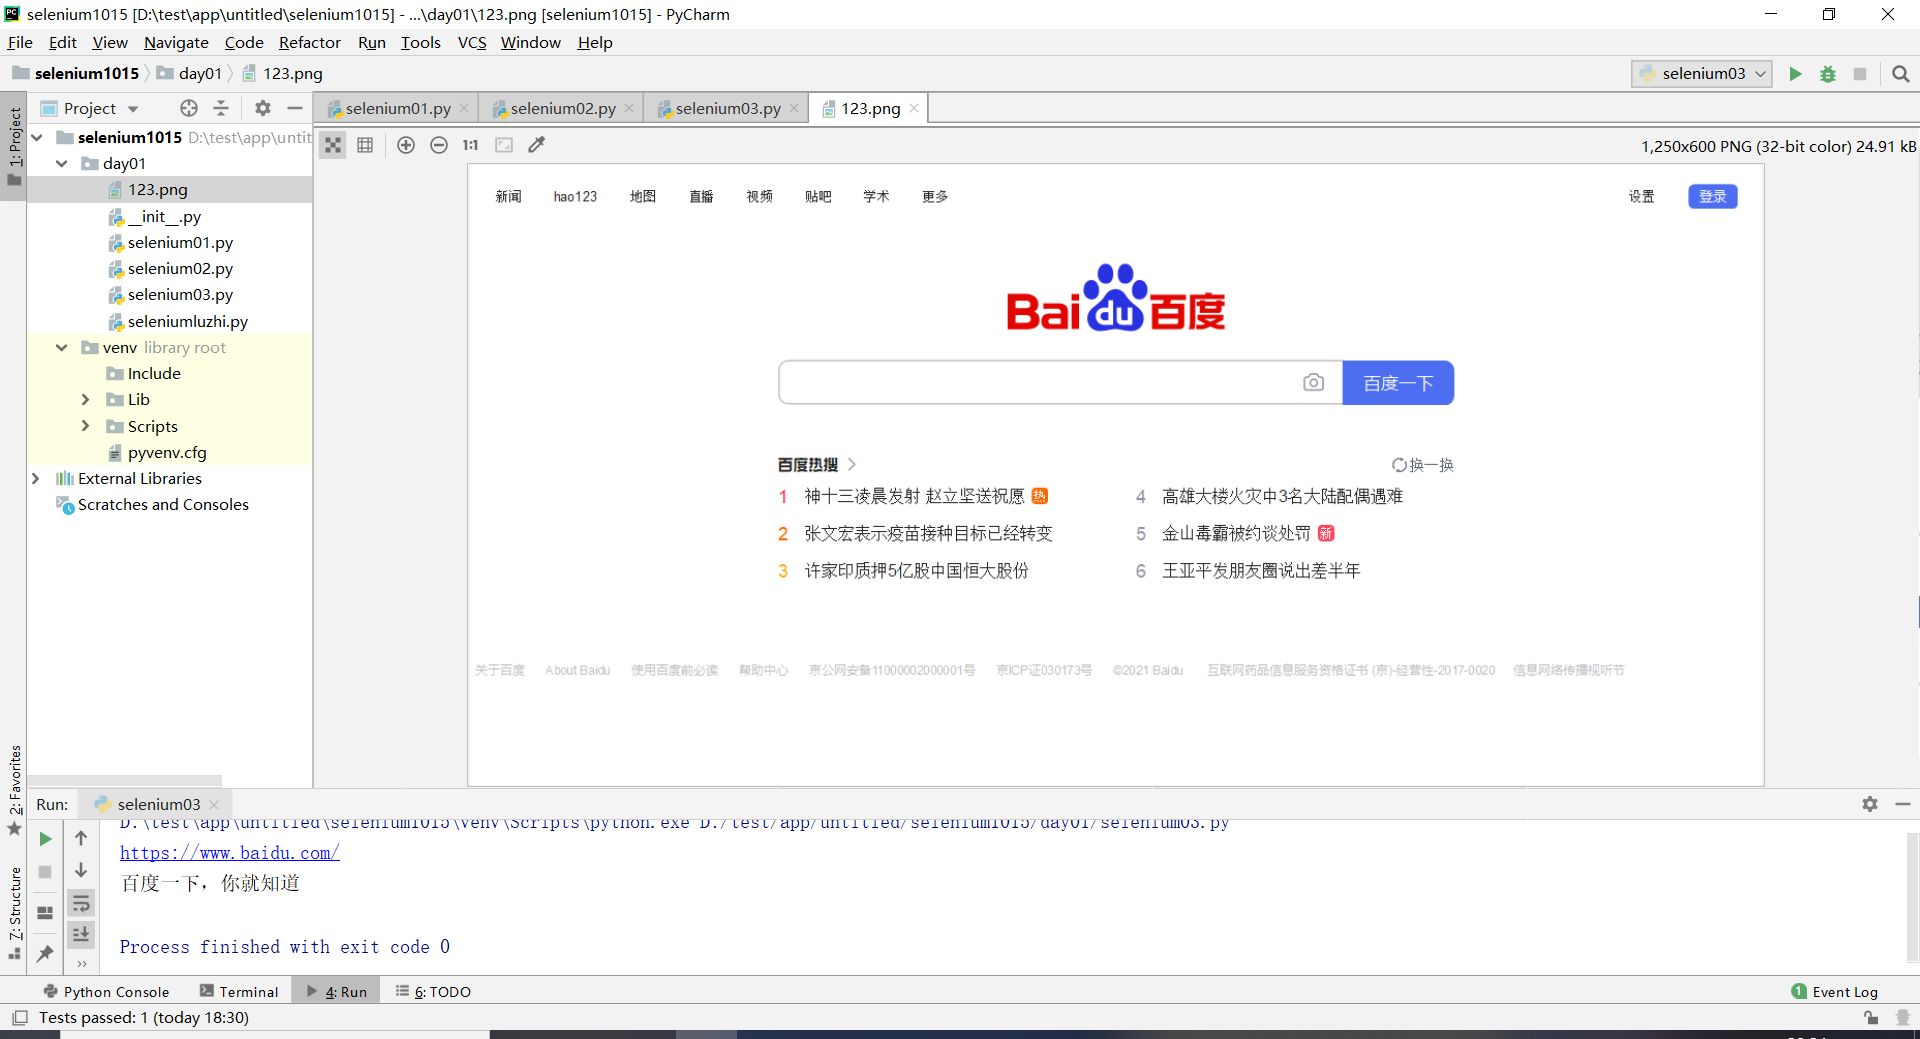Open the 6: TODO tool window
1920x1039 pixels.
click(x=433, y=991)
